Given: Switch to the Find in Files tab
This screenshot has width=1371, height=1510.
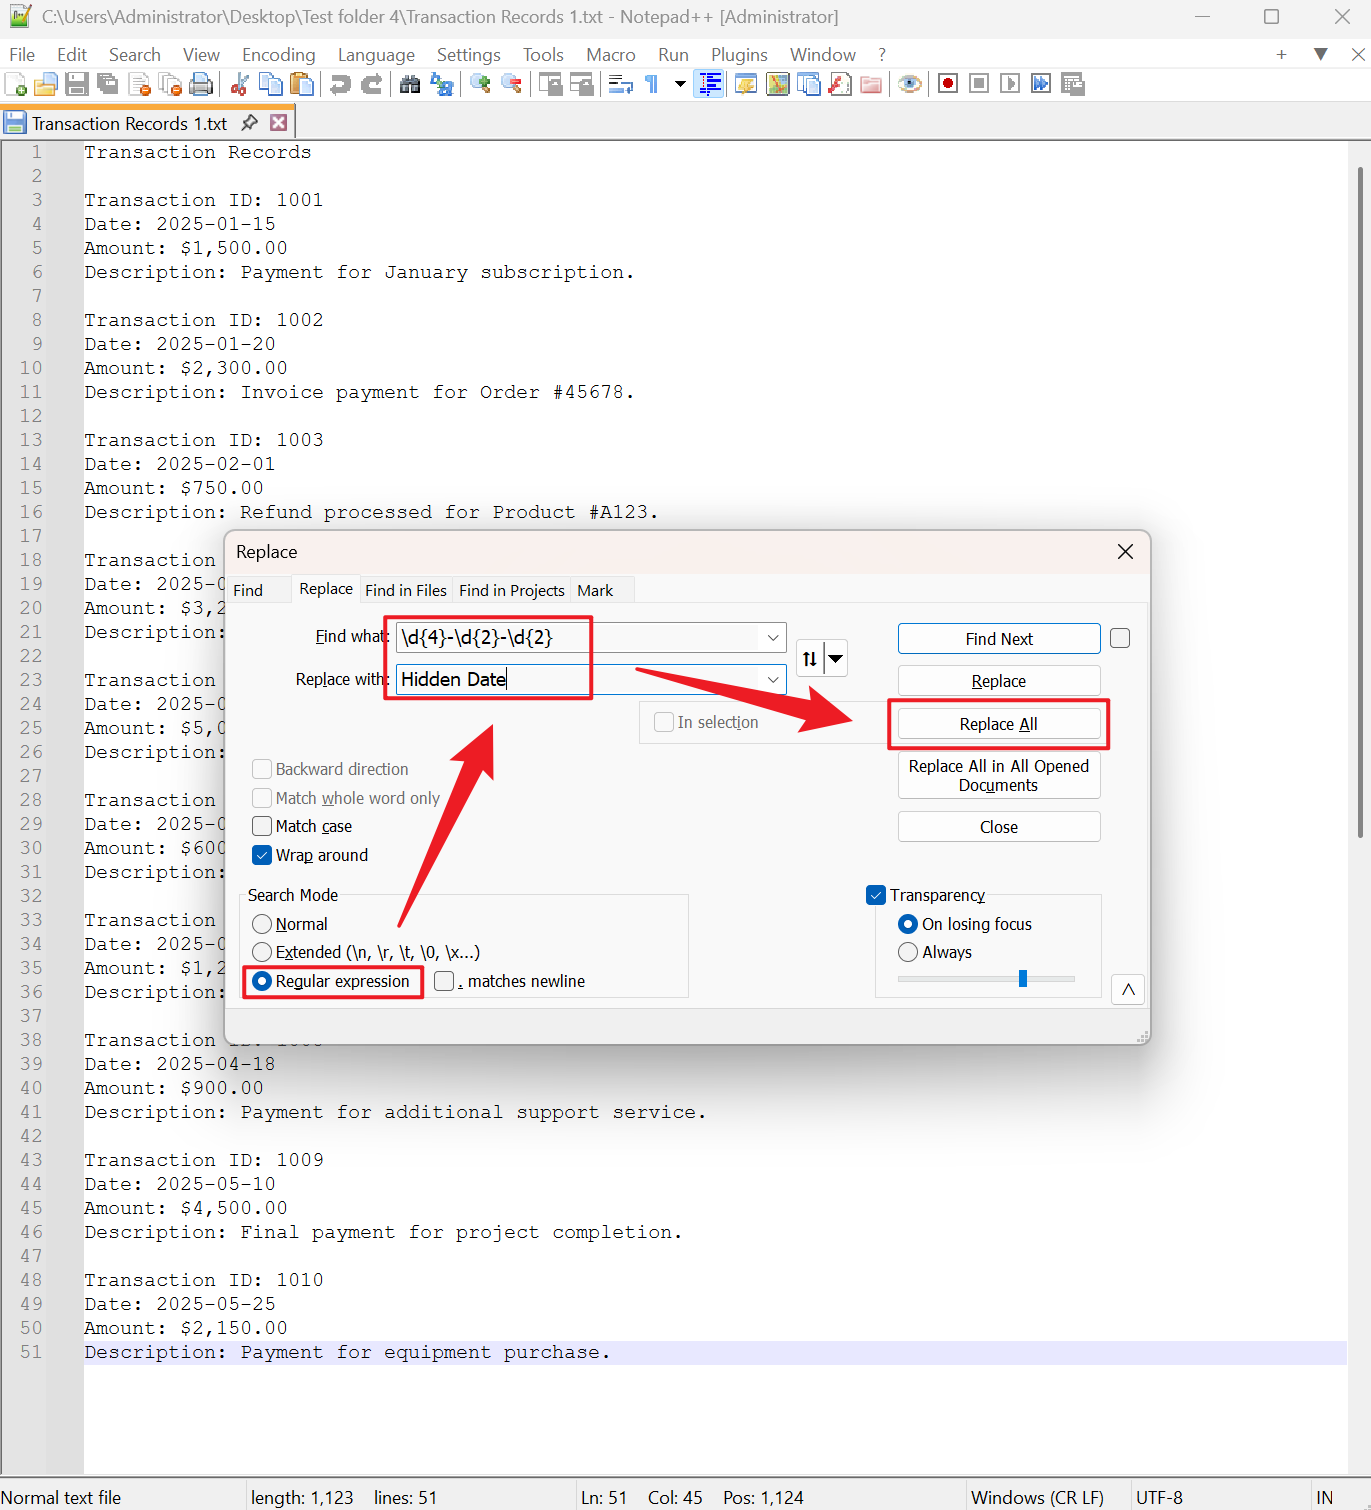Looking at the screenshot, I should point(405,590).
